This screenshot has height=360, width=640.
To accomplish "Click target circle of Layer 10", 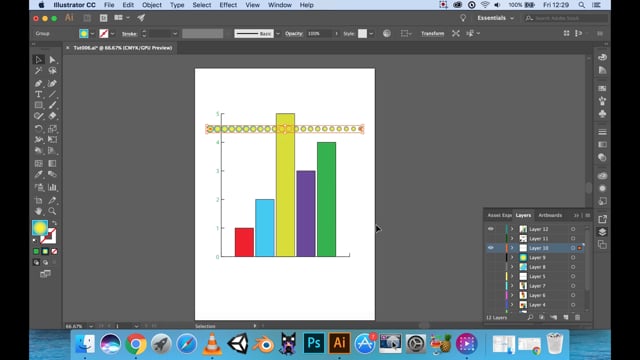I will [x=573, y=248].
